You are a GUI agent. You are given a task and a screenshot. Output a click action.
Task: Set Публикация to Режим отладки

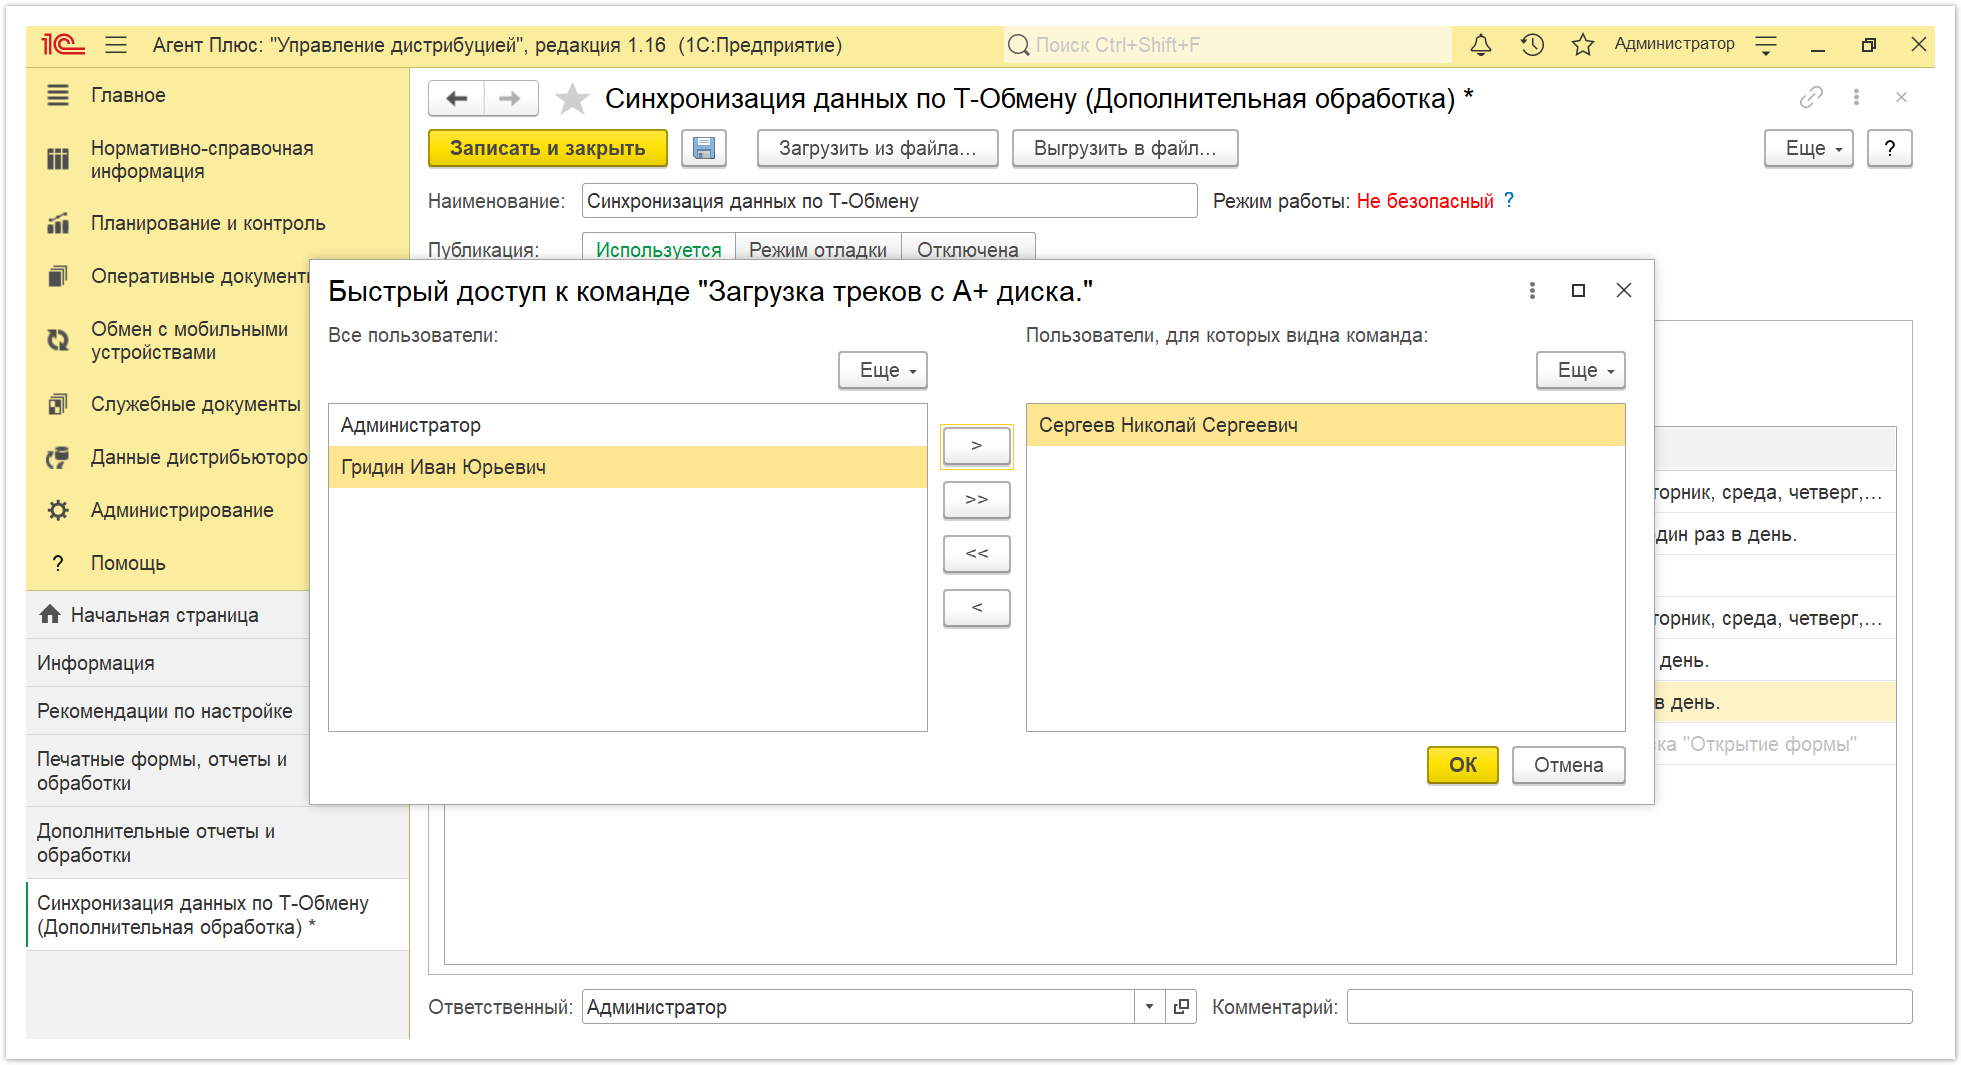click(x=818, y=248)
